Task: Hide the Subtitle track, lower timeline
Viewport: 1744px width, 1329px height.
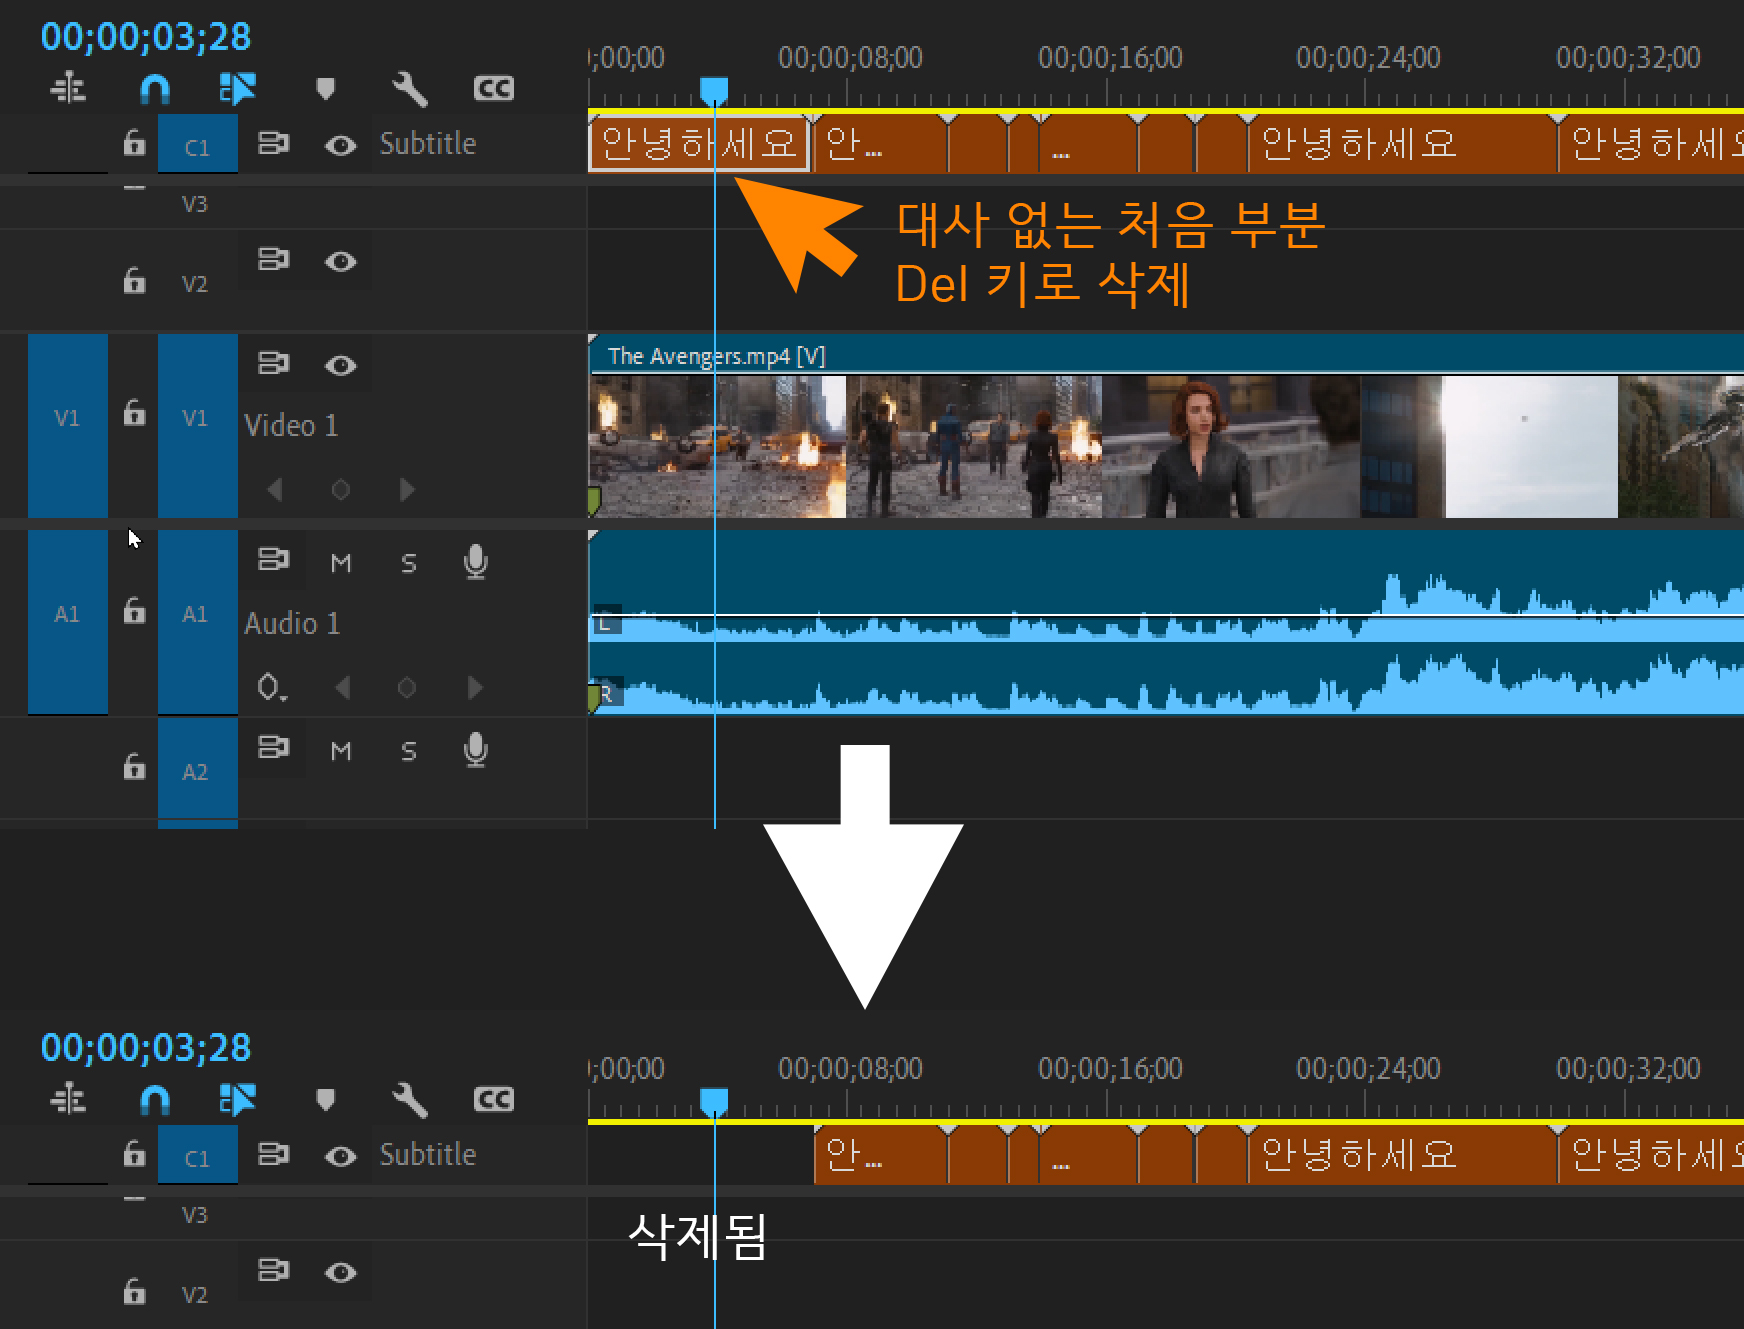Action: click(x=340, y=1156)
